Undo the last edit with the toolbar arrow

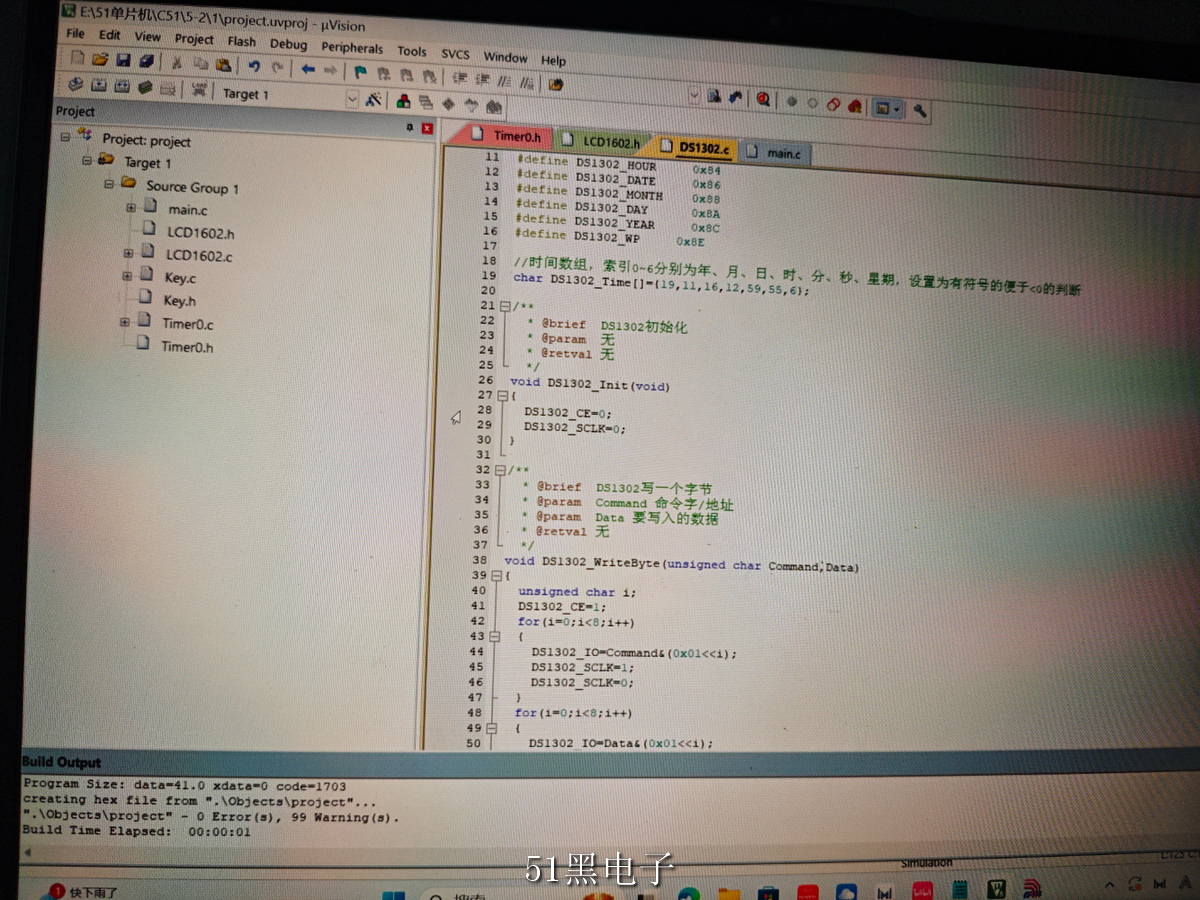pyautogui.click(x=254, y=66)
